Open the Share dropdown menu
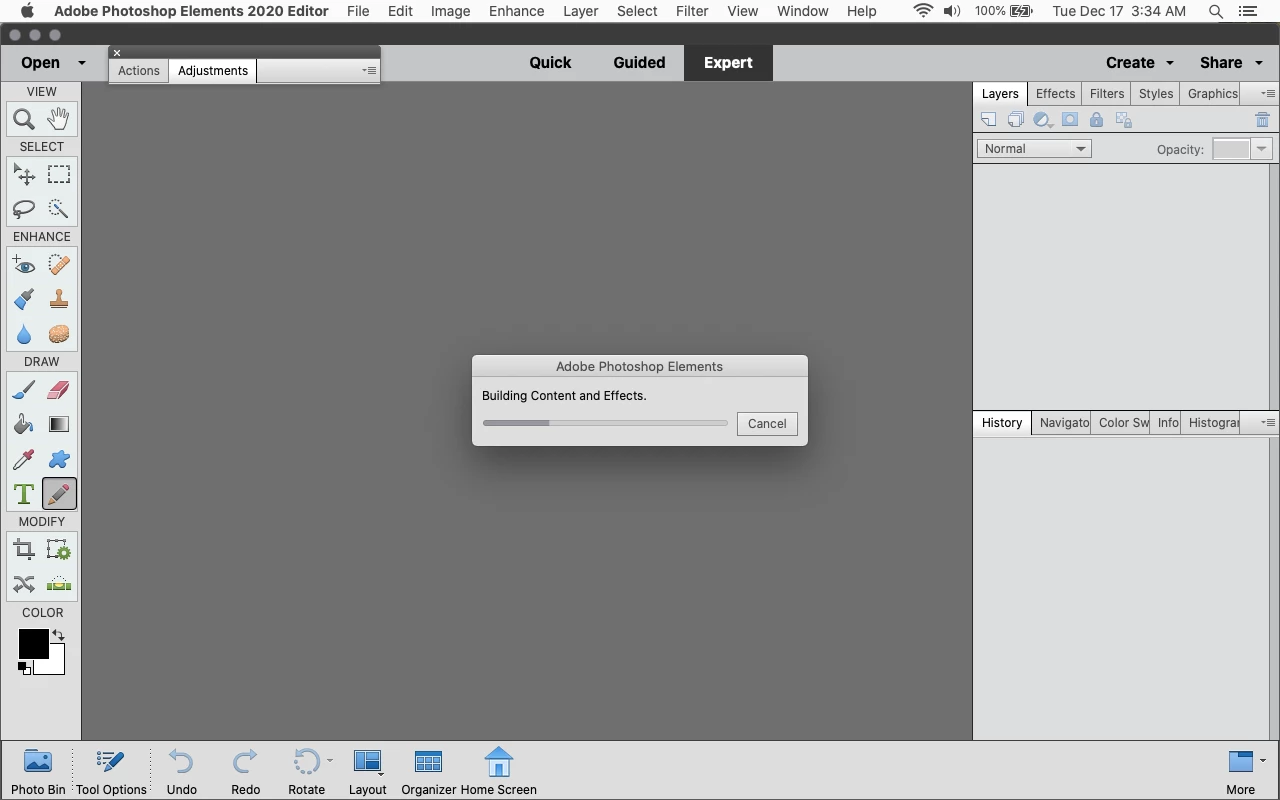Image resolution: width=1280 pixels, height=800 pixels. 1233,62
